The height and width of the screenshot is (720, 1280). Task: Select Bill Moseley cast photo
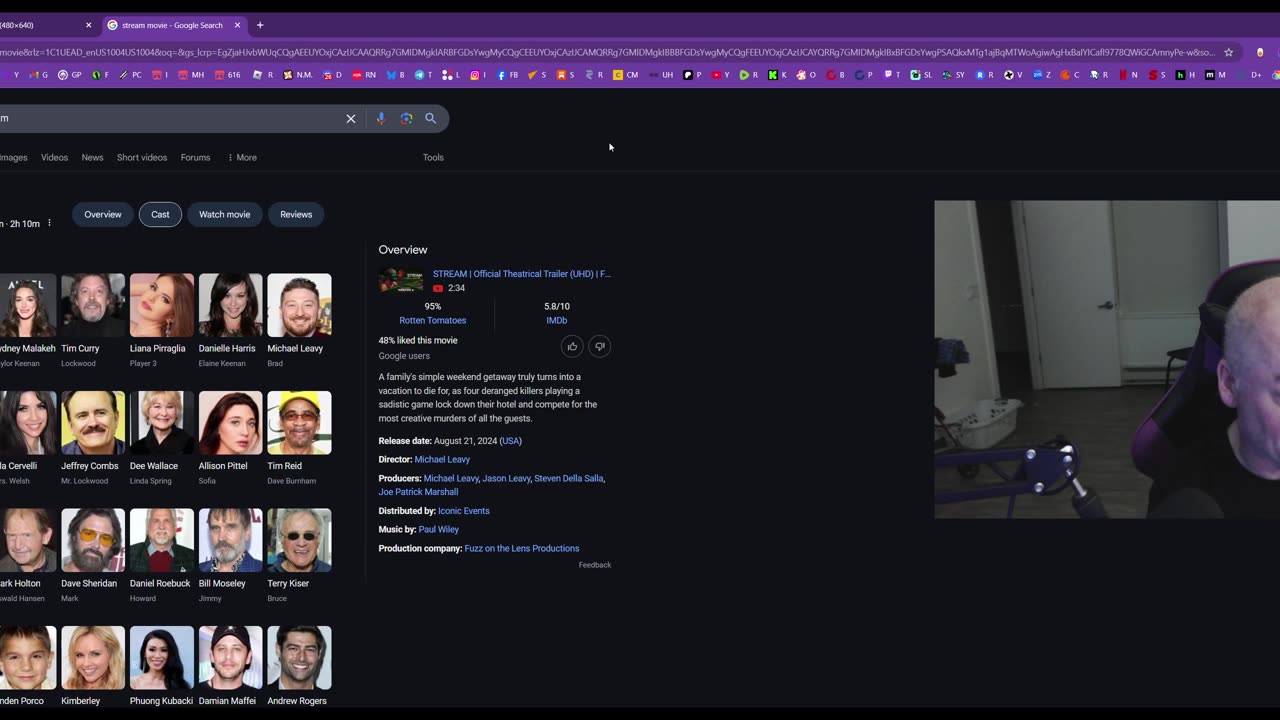230,540
